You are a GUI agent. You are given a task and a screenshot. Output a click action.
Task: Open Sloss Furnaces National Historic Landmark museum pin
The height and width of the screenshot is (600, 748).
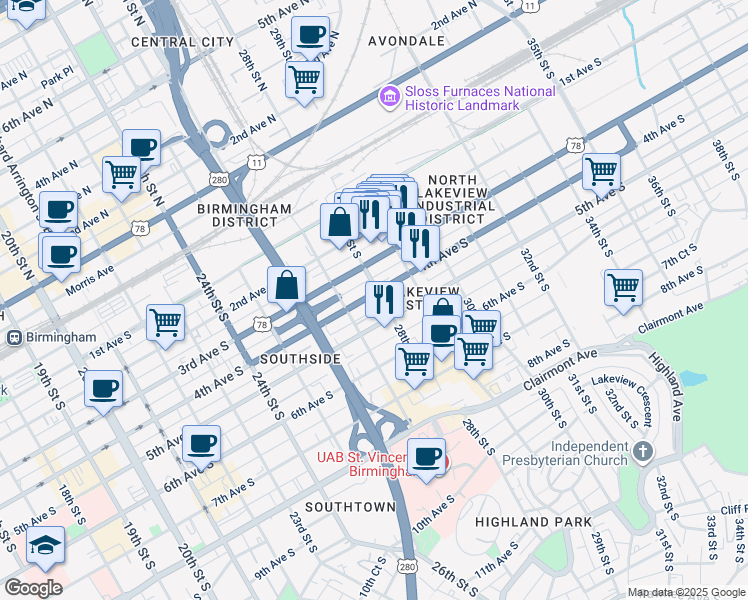[x=390, y=97]
